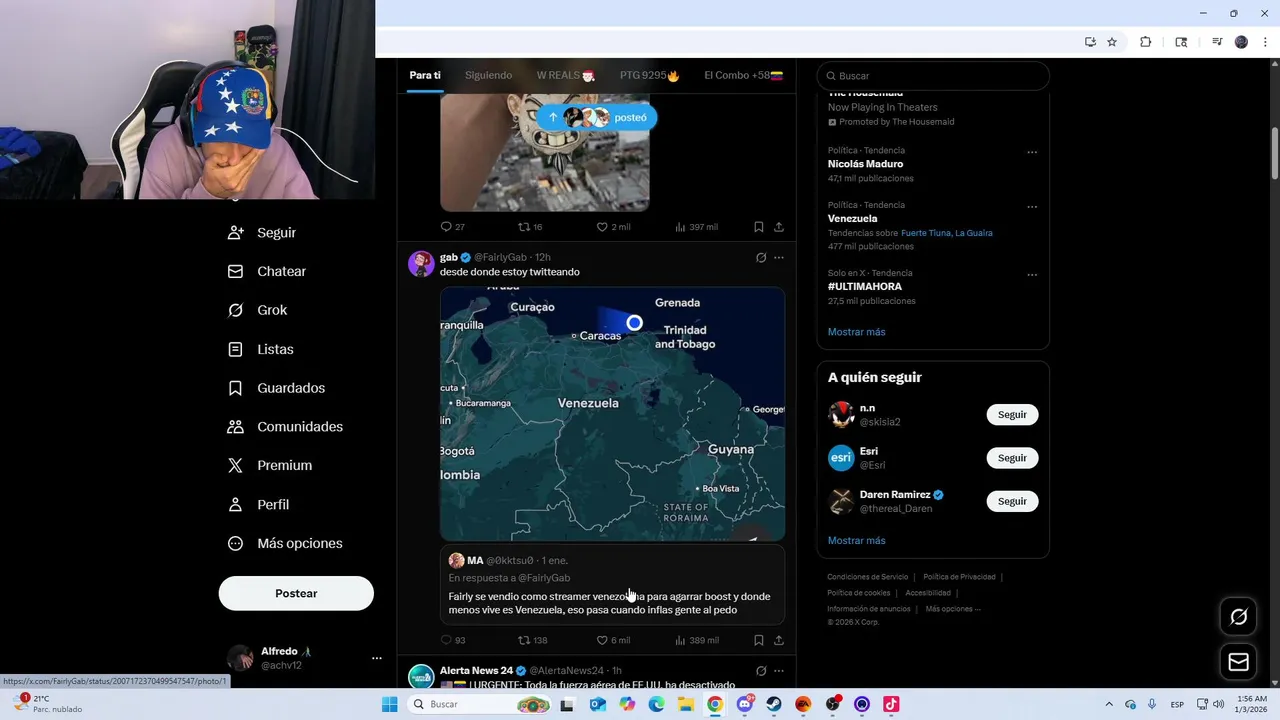Screen dimensions: 1280x720
Task: Share gab's post with 389 mil views
Action: [779, 640]
